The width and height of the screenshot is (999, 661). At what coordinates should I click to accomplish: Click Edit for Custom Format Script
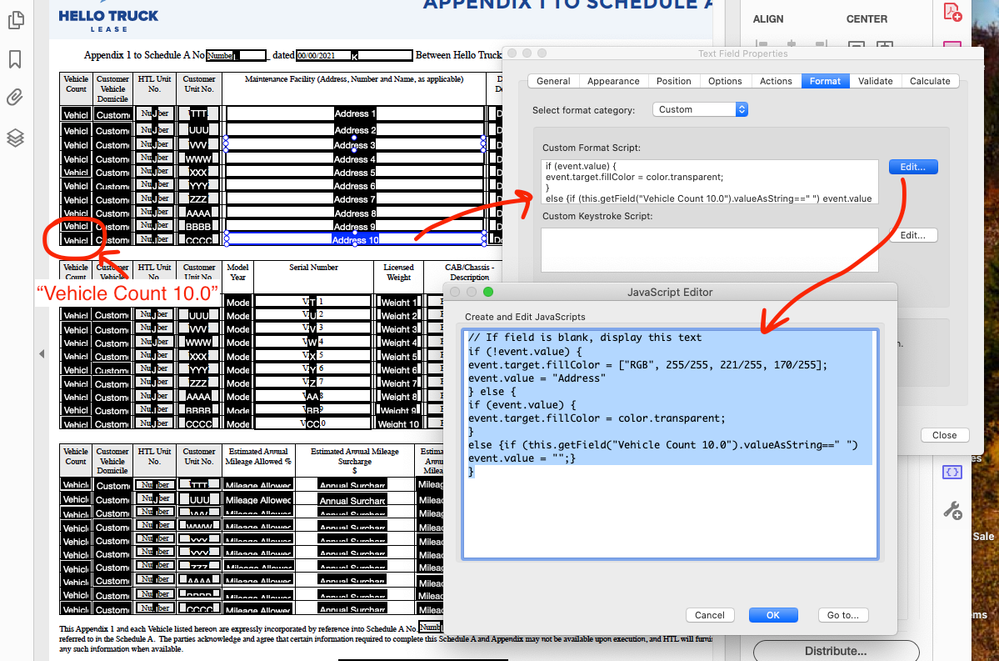pos(911,166)
